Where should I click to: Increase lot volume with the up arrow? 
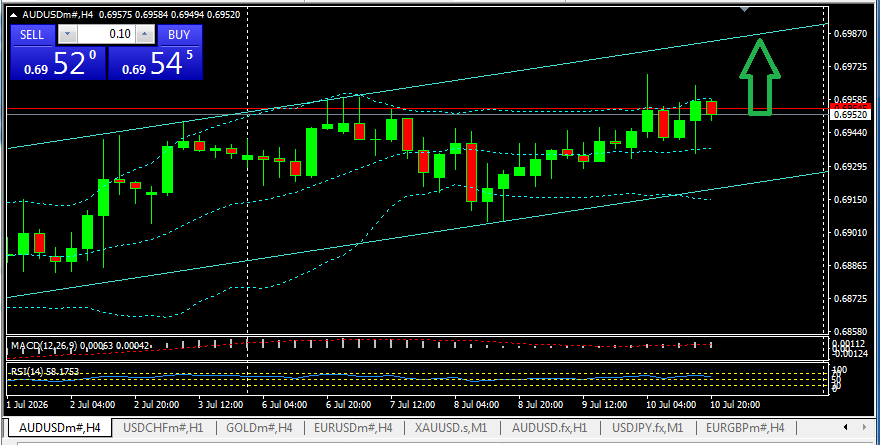(x=145, y=35)
